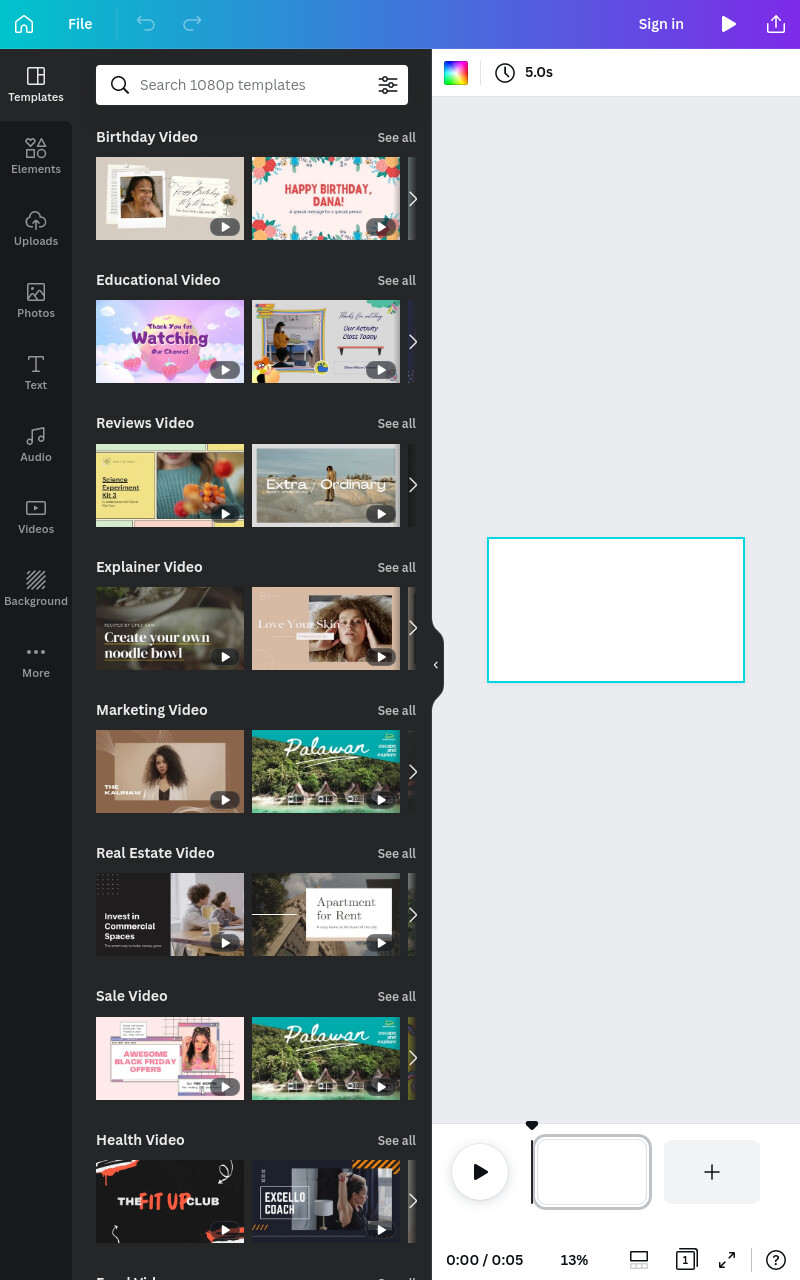
Task: Open the help question mark icon
Action: pyautogui.click(x=776, y=1260)
